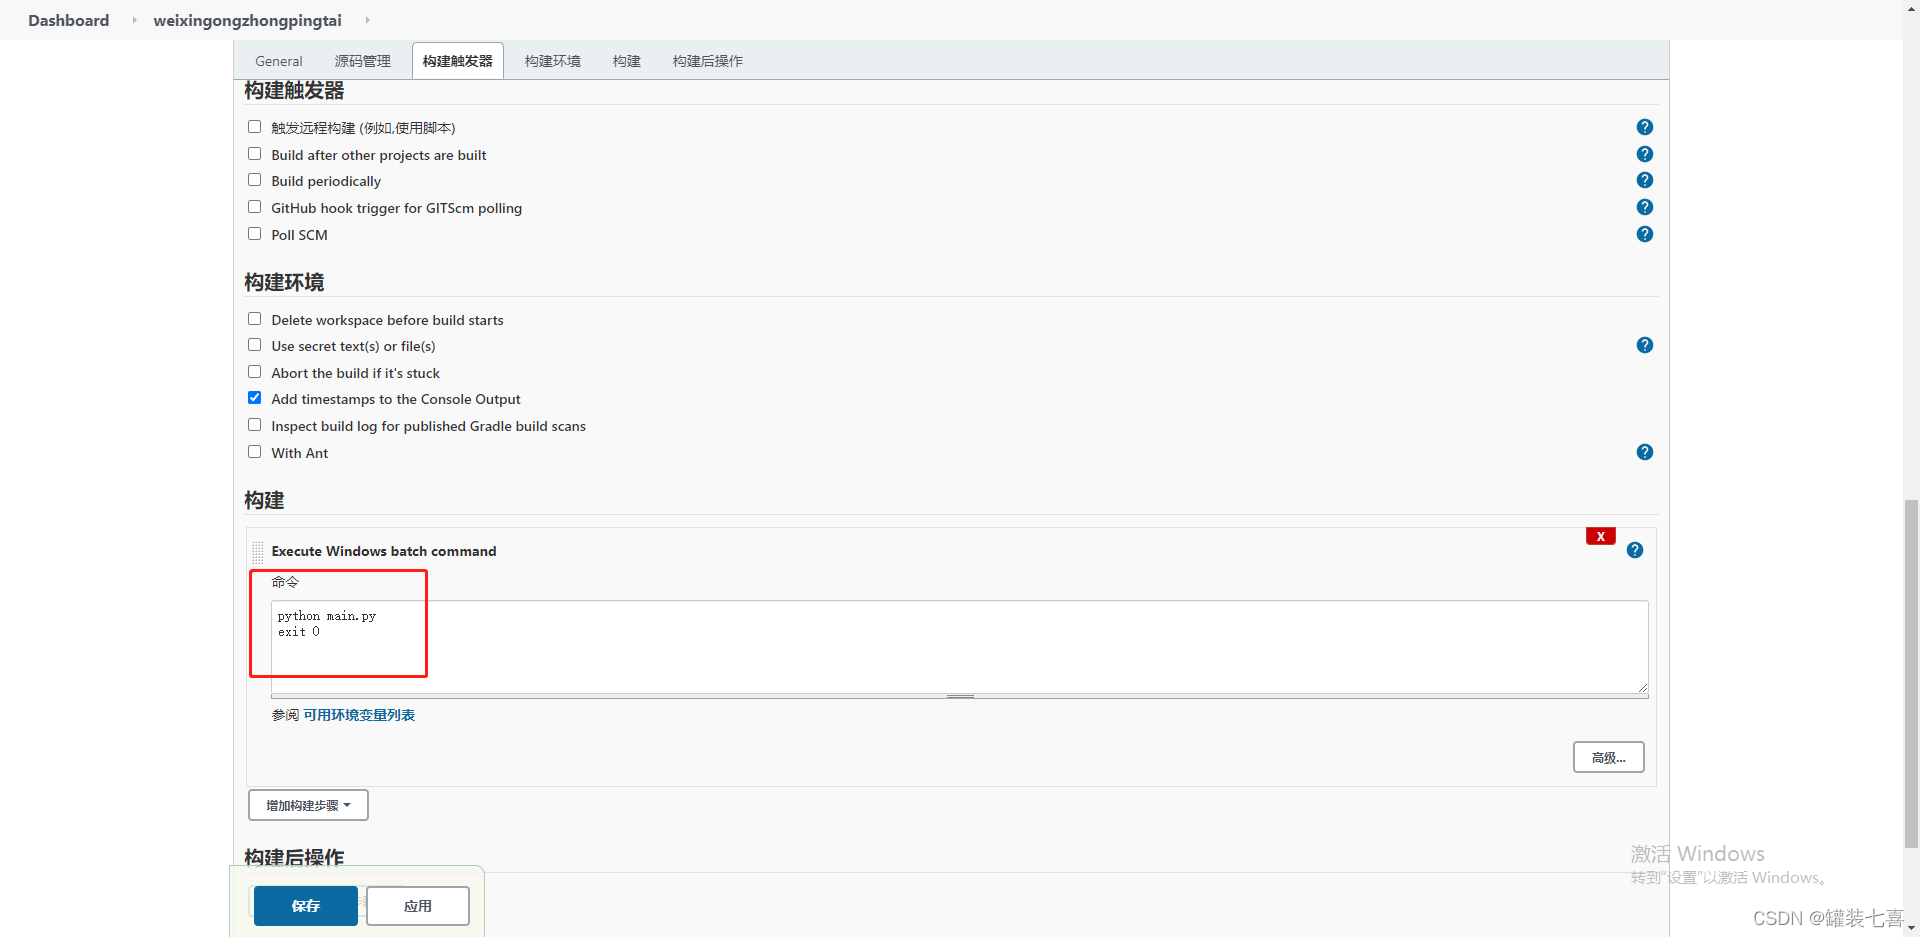Switch to General tab
Viewport: 1920px width, 937px height.
point(278,61)
